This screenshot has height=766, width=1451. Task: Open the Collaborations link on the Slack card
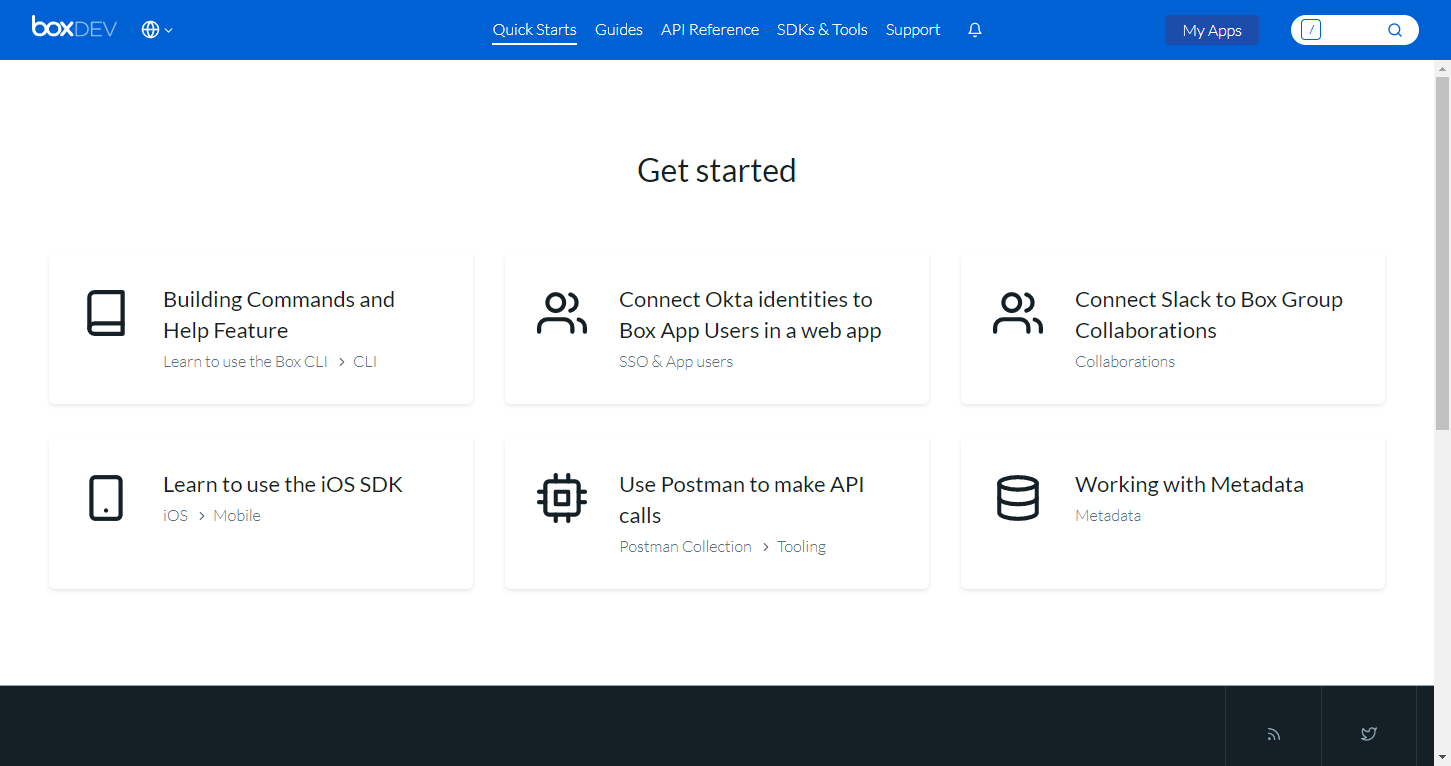point(1124,361)
